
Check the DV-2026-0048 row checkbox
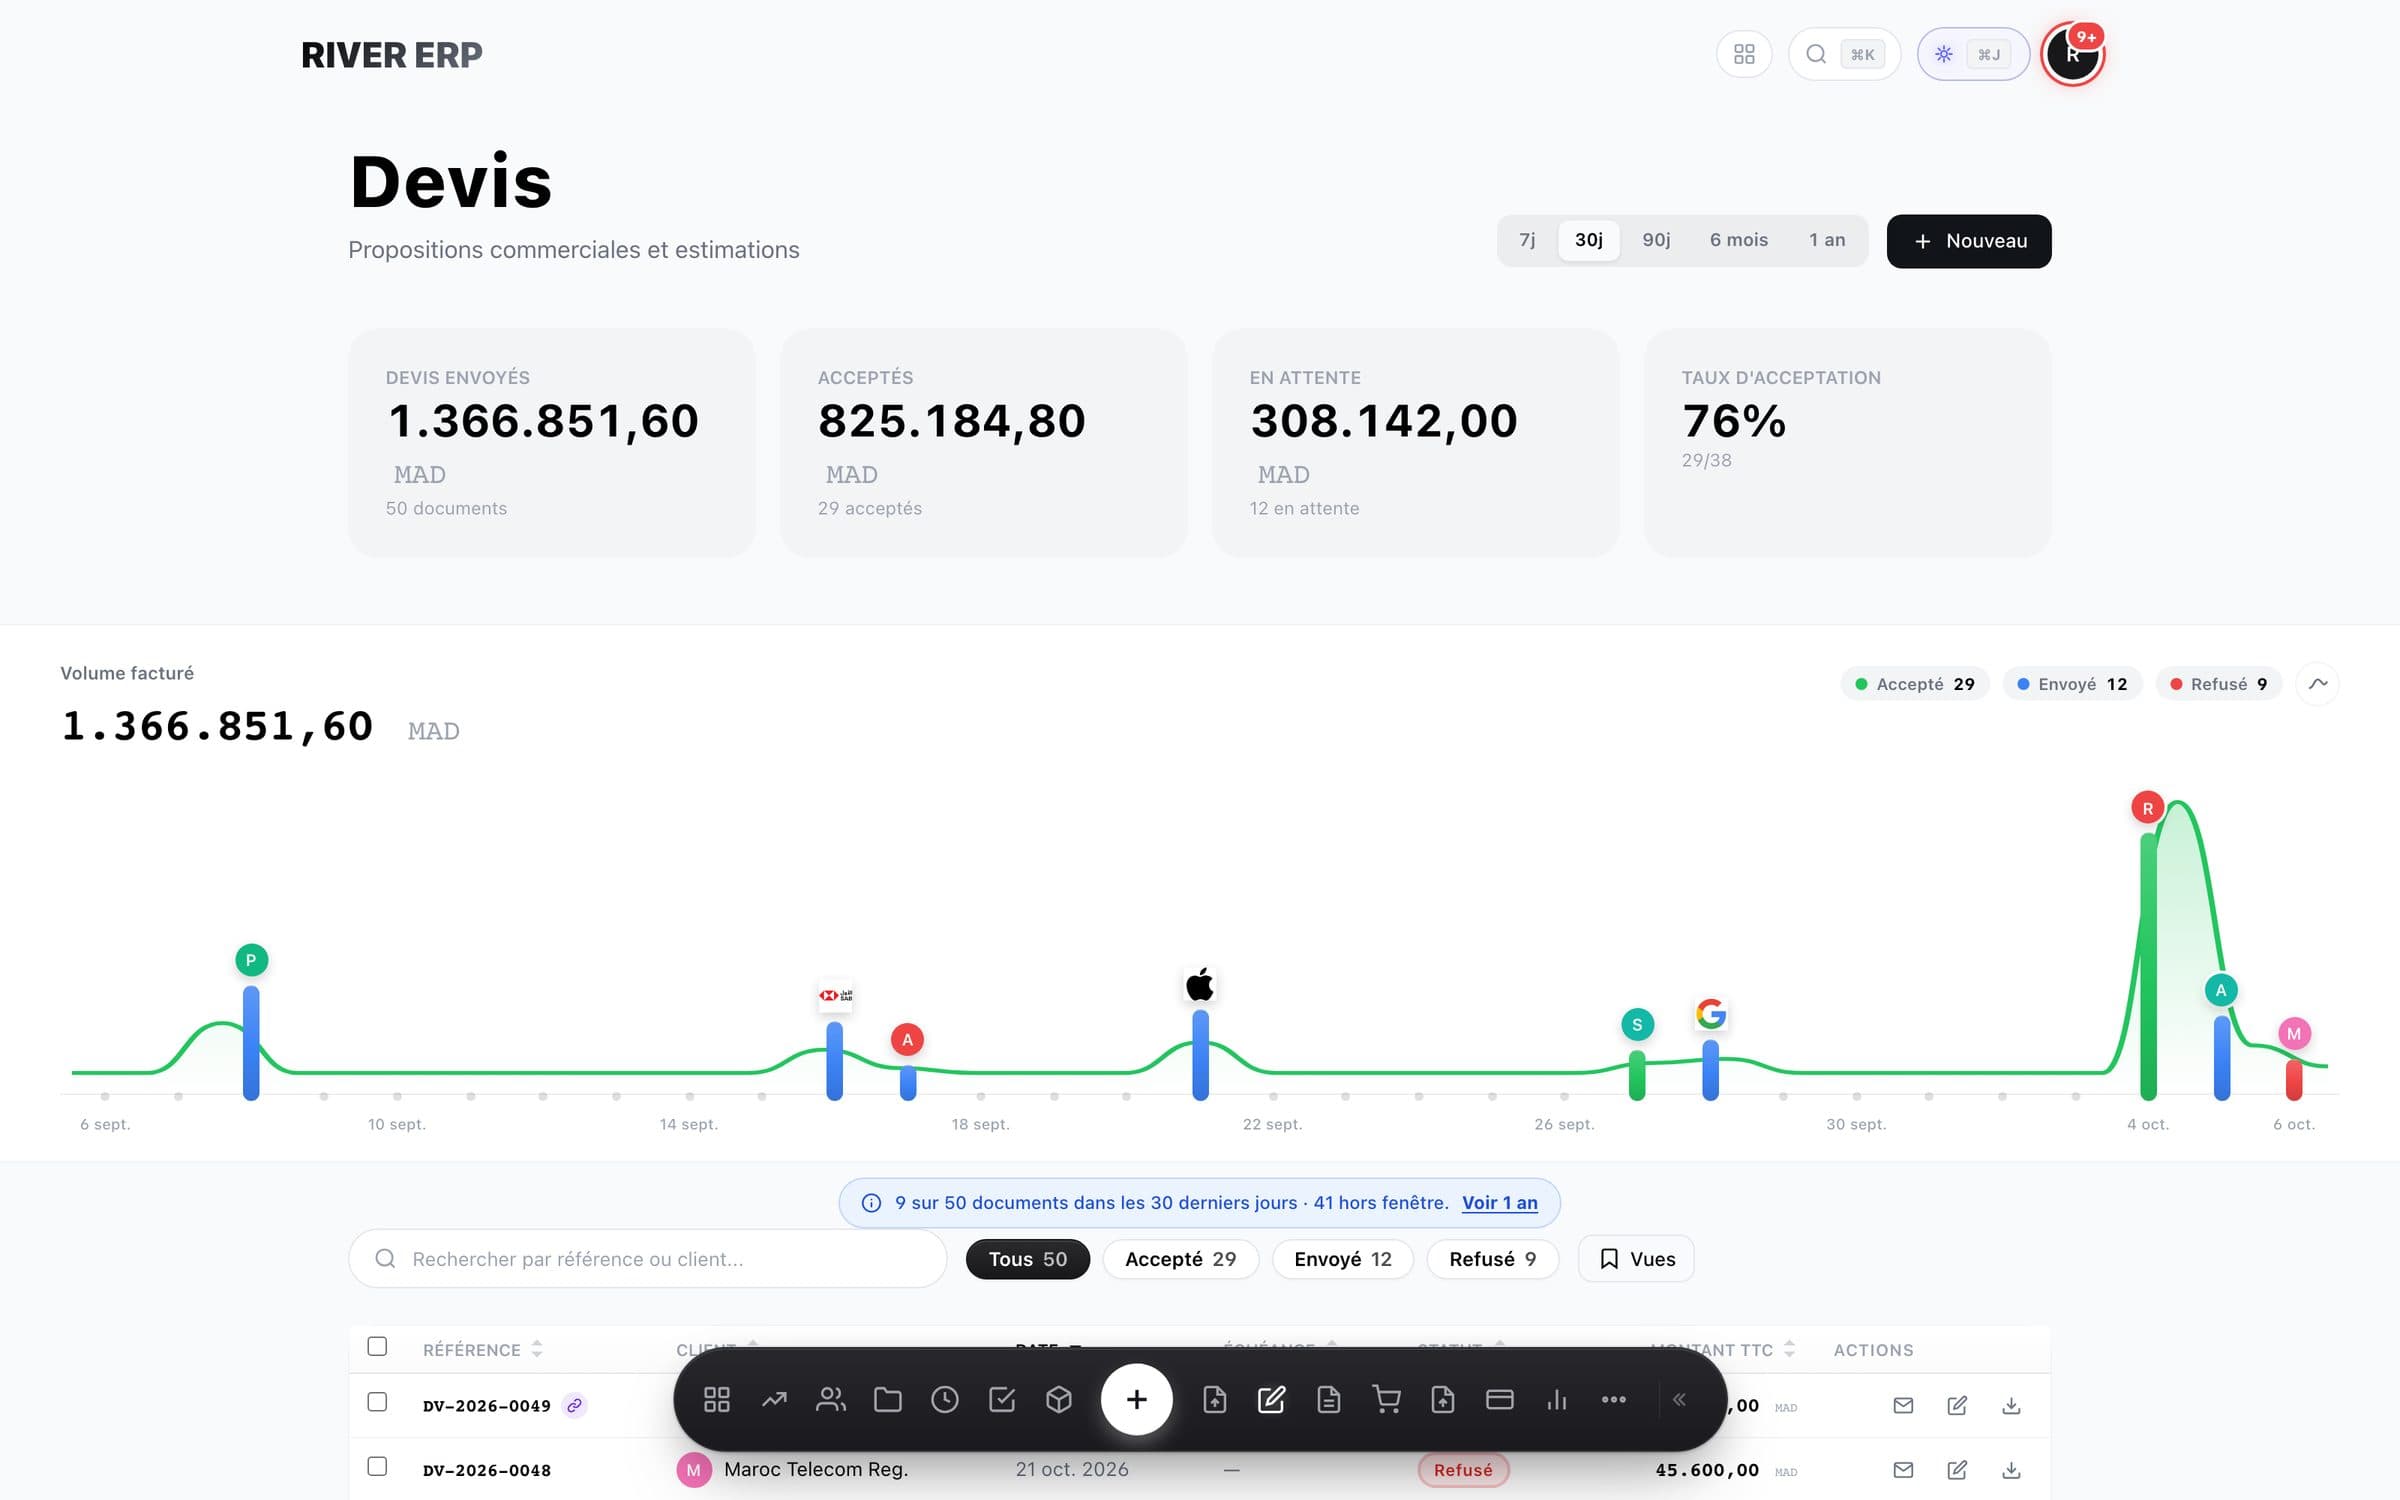pyautogui.click(x=377, y=1466)
